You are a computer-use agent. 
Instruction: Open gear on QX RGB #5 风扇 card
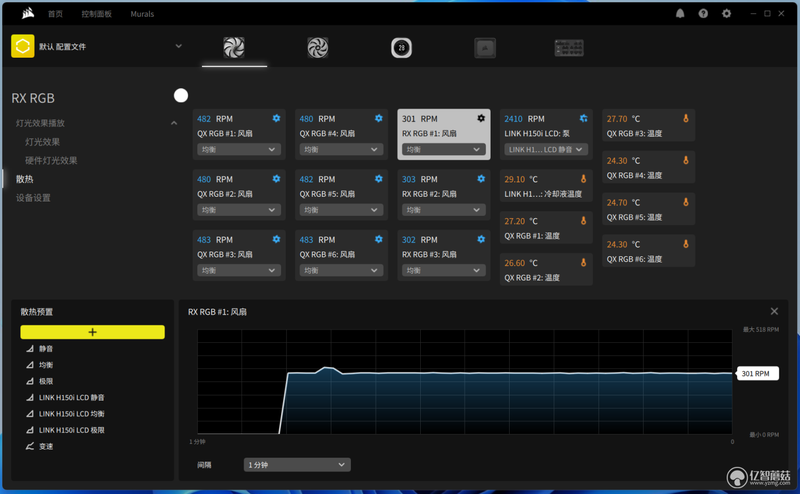point(379,179)
